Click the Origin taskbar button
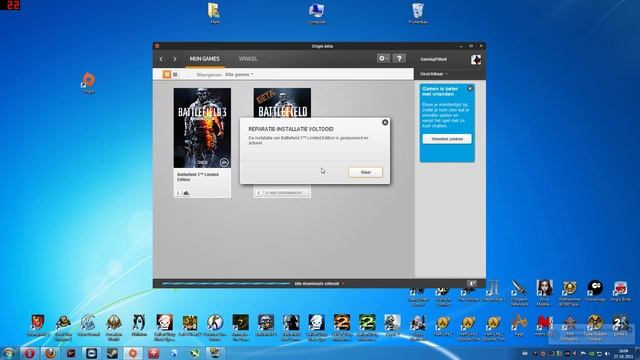This screenshot has width=640, height=360. point(133,353)
